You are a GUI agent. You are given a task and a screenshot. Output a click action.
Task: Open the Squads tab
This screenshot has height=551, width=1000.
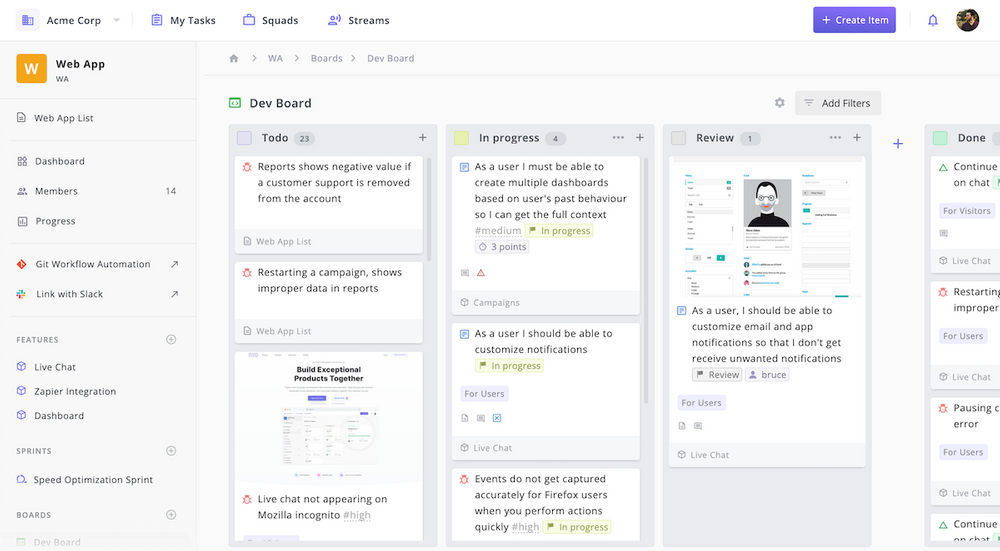point(270,20)
